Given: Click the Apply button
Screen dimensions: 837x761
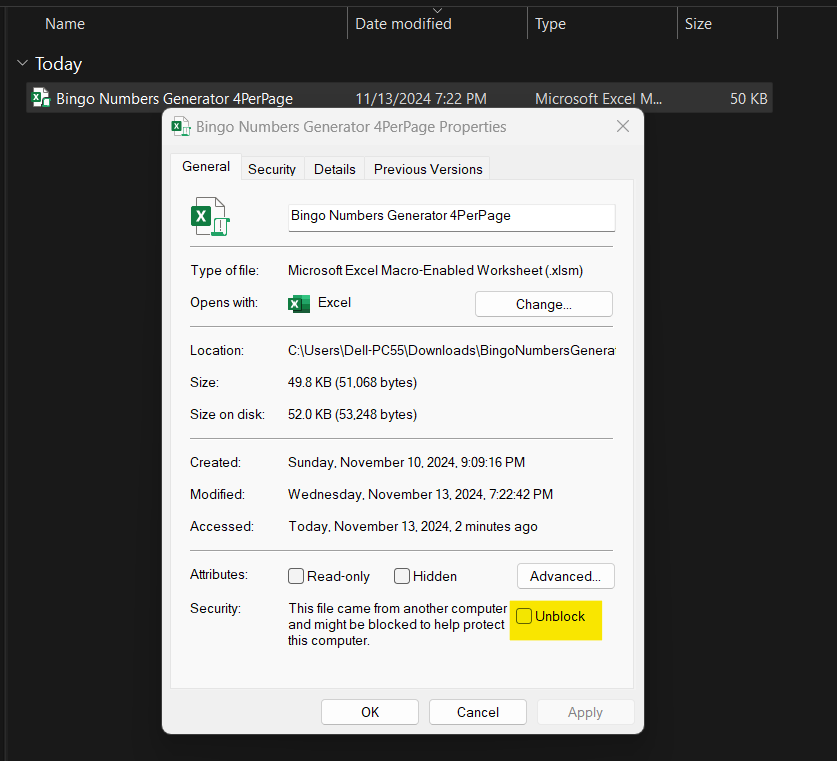Looking at the screenshot, I should (585, 712).
